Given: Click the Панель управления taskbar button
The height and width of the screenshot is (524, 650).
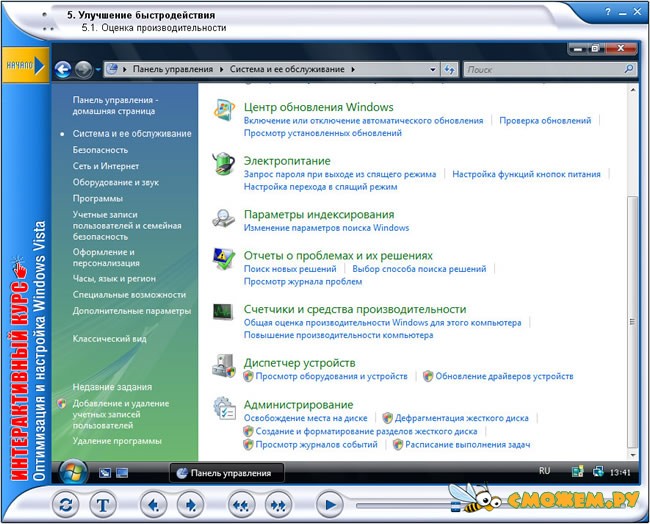Looking at the screenshot, I should click(x=227, y=473).
